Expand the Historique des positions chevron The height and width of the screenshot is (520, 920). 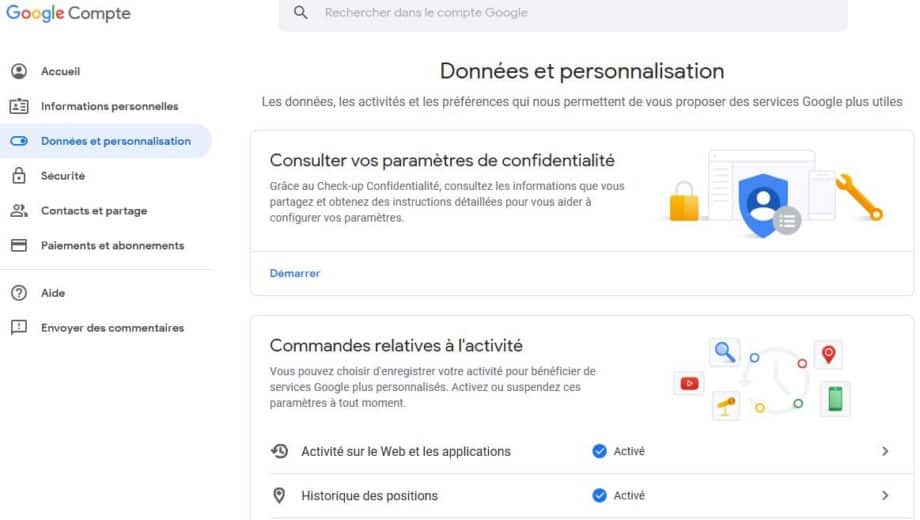pyautogui.click(x=885, y=495)
